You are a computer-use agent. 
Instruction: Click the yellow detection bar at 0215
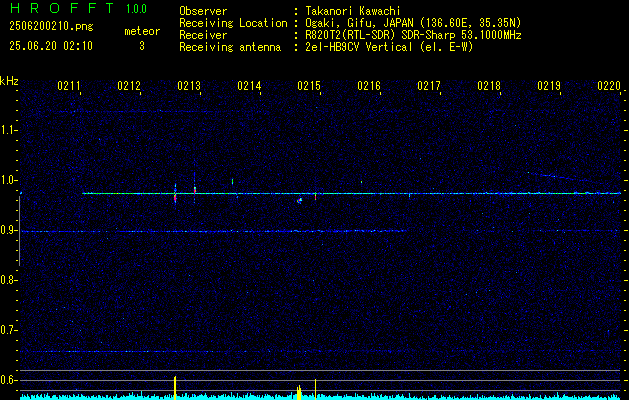[x=315, y=389]
